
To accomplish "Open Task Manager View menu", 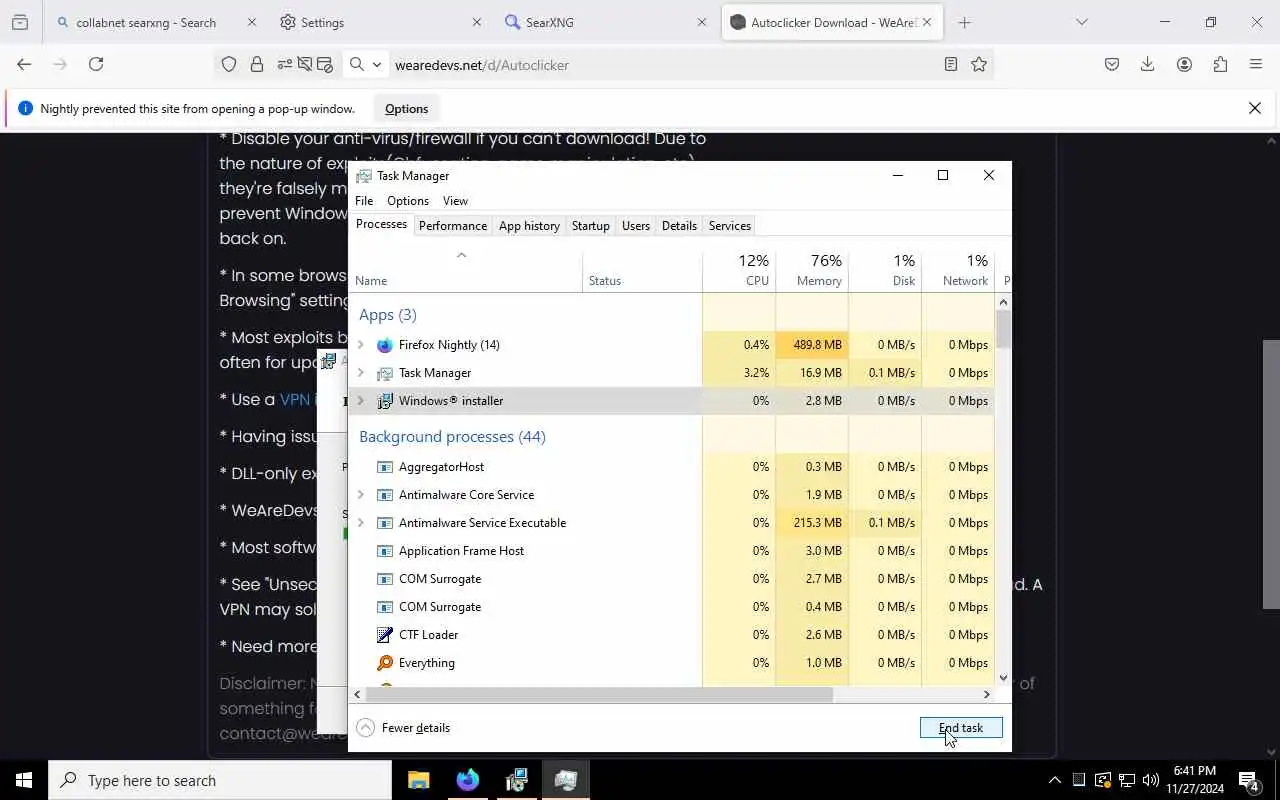I will pyautogui.click(x=455, y=201).
